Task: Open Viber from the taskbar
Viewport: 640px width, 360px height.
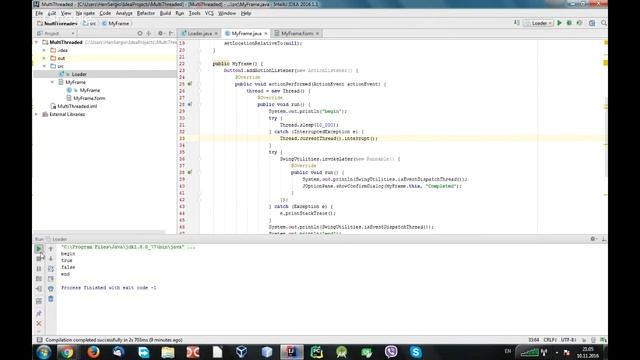Action: (x=391, y=352)
